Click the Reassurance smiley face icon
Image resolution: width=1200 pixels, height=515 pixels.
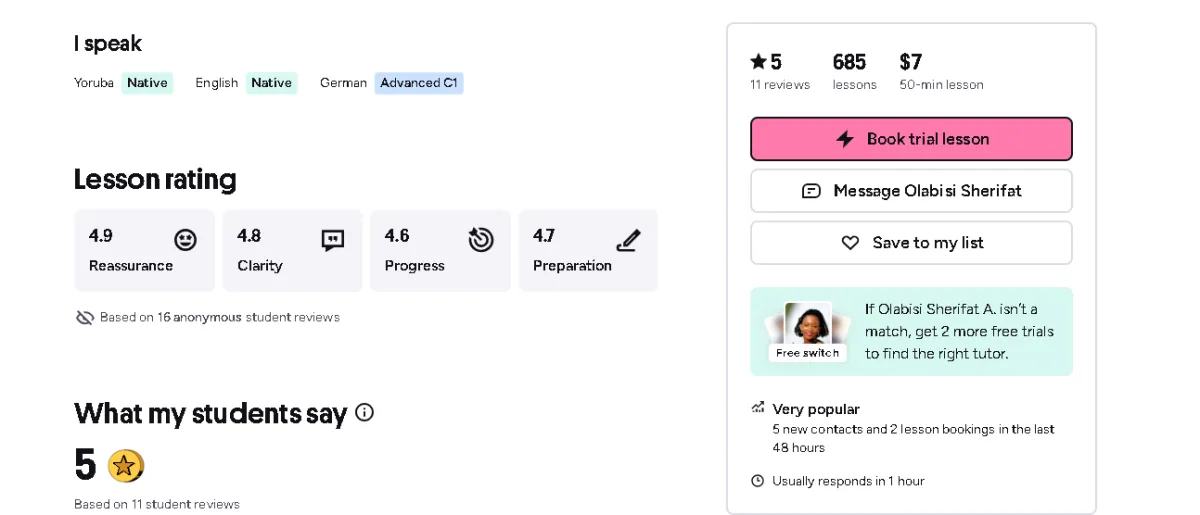185,240
